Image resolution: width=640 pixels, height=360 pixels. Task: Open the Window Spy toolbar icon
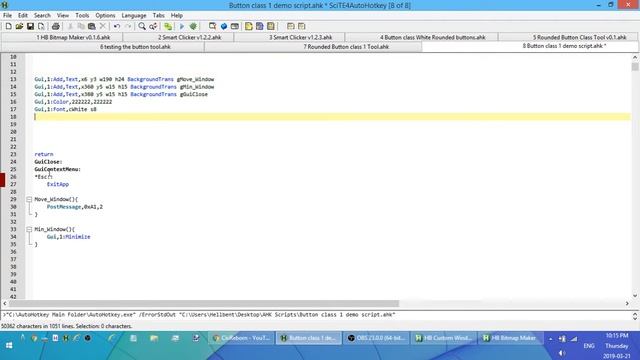[212, 26]
